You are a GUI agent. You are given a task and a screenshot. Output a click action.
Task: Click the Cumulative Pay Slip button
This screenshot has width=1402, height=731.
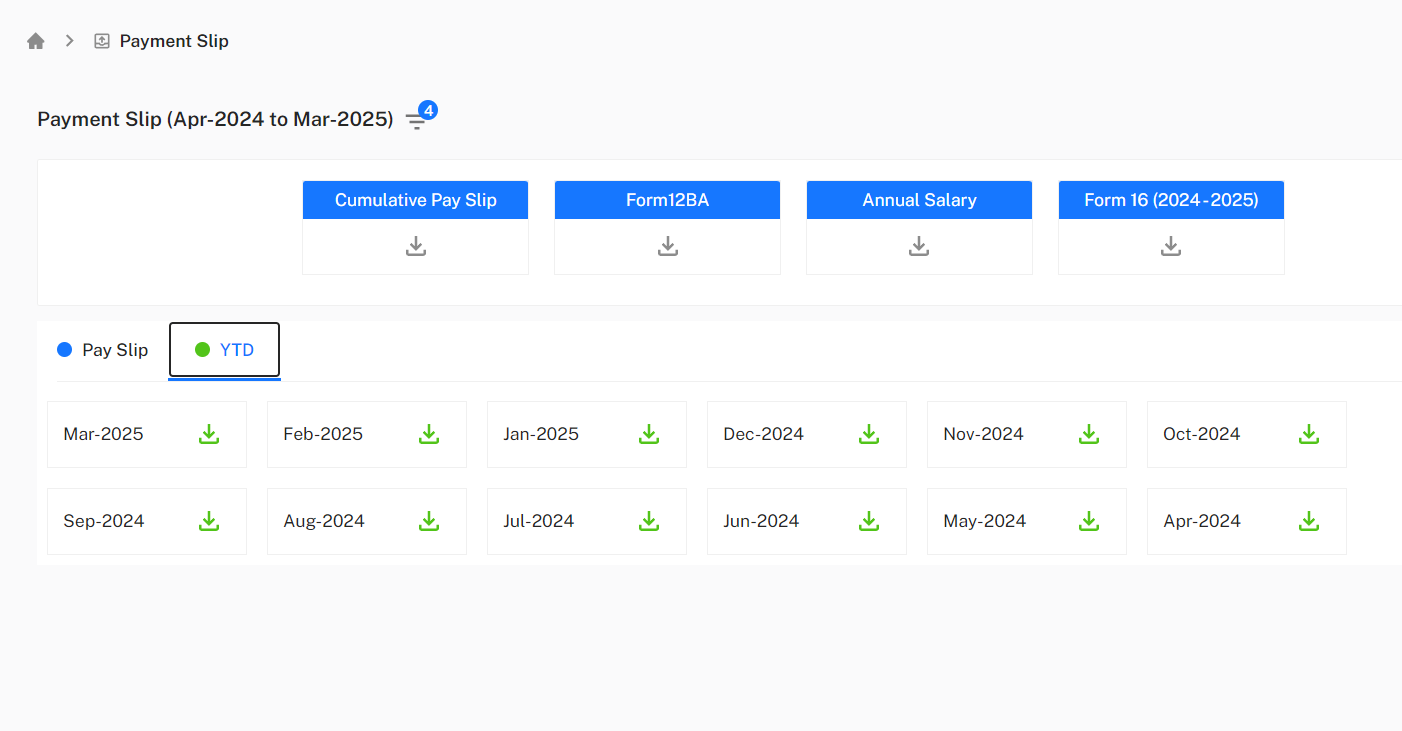pyautogui.click(x=415, y=199)
